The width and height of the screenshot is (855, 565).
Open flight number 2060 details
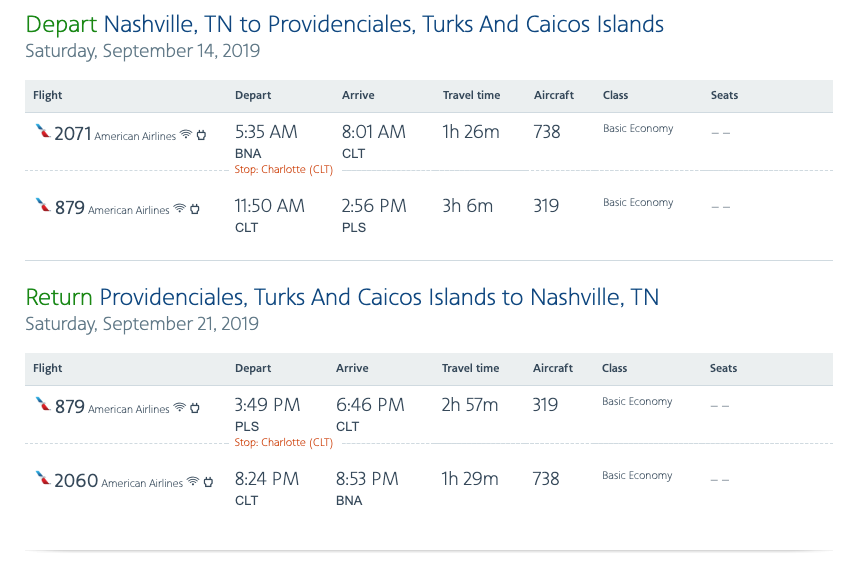pos(76,481)
